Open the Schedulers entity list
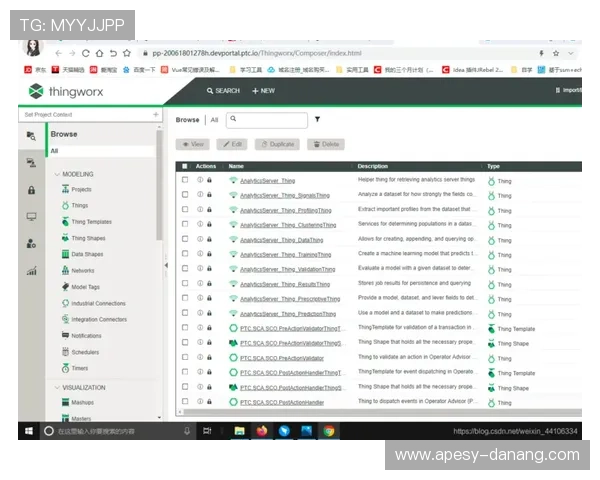This screenshot has height=480, width=600. 85,352
